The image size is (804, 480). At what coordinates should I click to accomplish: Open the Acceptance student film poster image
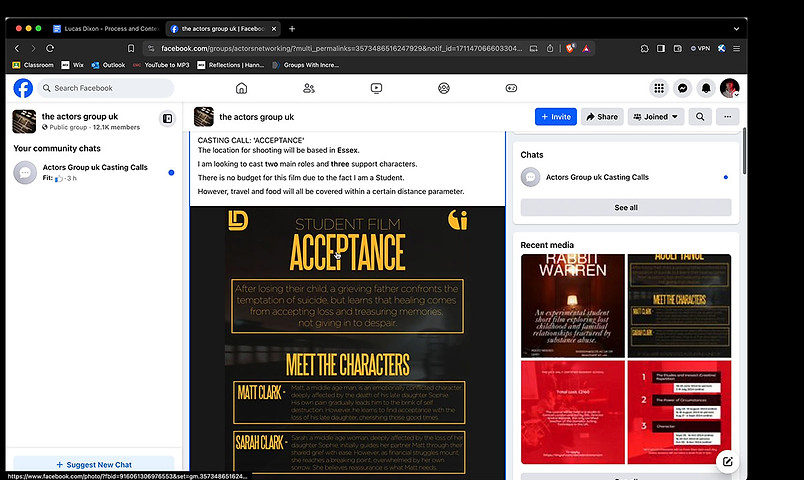click(347, 343)
